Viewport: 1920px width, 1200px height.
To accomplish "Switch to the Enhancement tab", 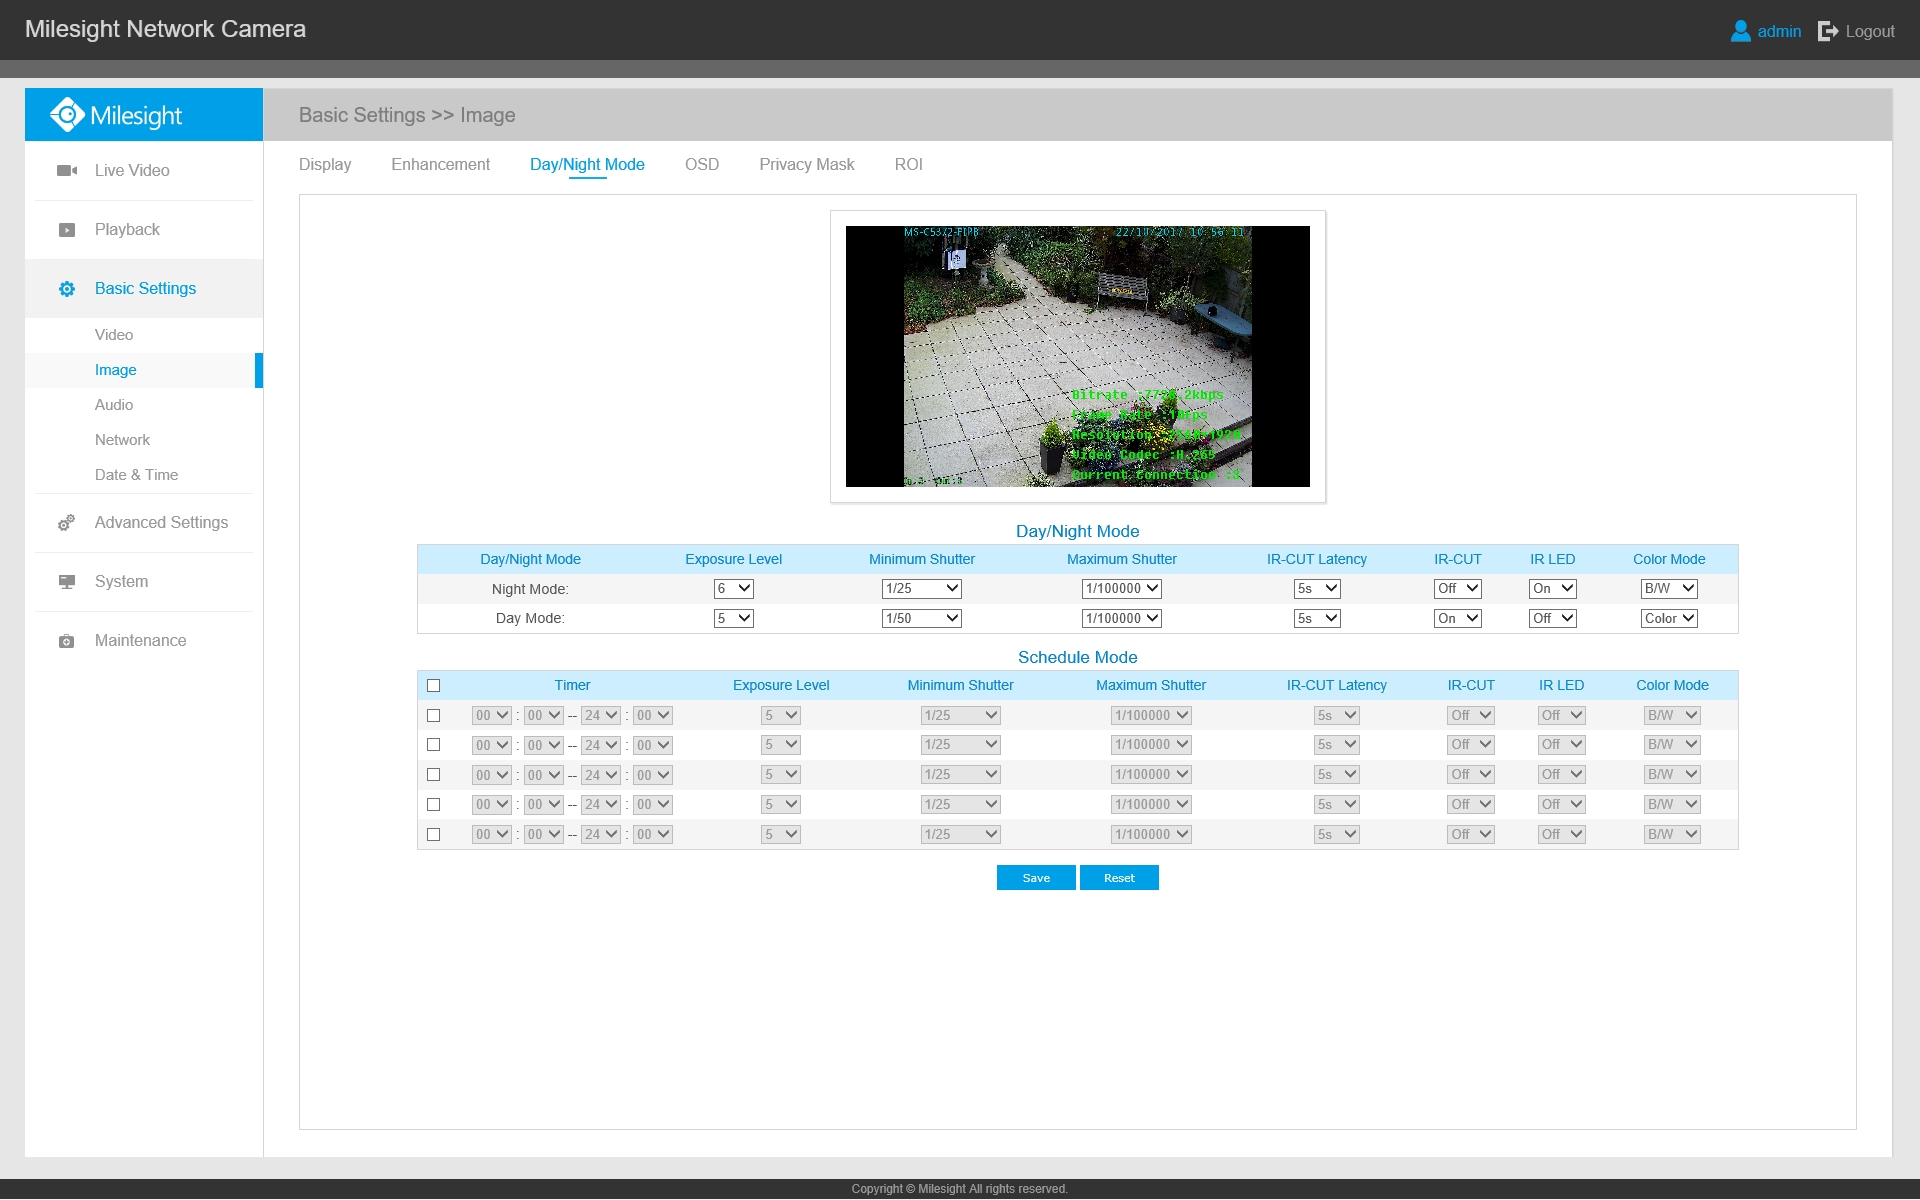I will (440, 165).
